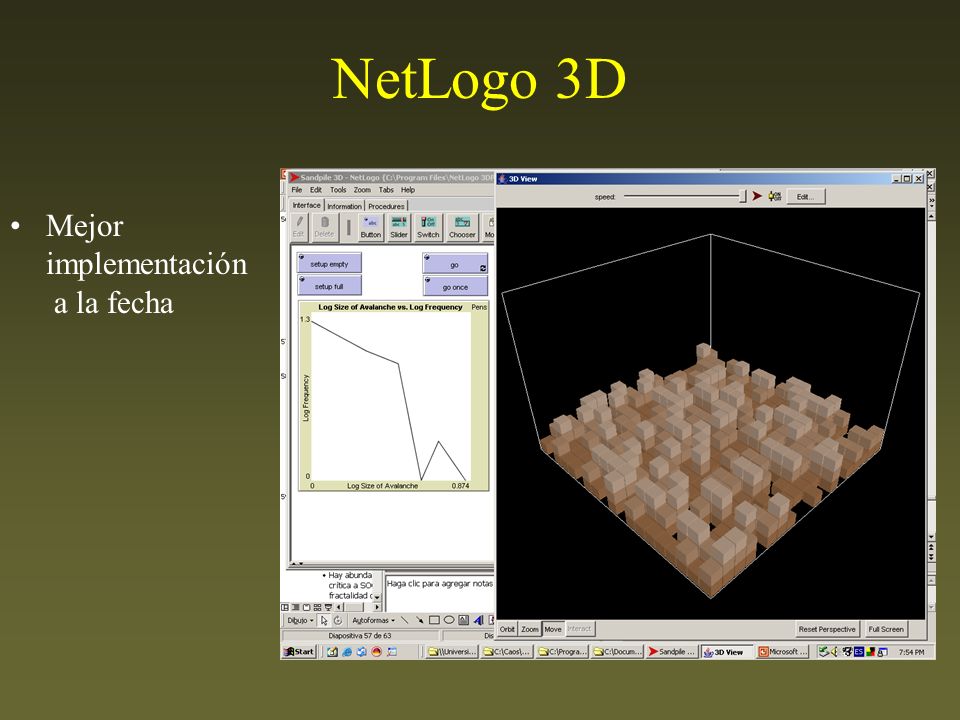Click the notes field 'Haga clic para agregar notas'

point(440,584)
